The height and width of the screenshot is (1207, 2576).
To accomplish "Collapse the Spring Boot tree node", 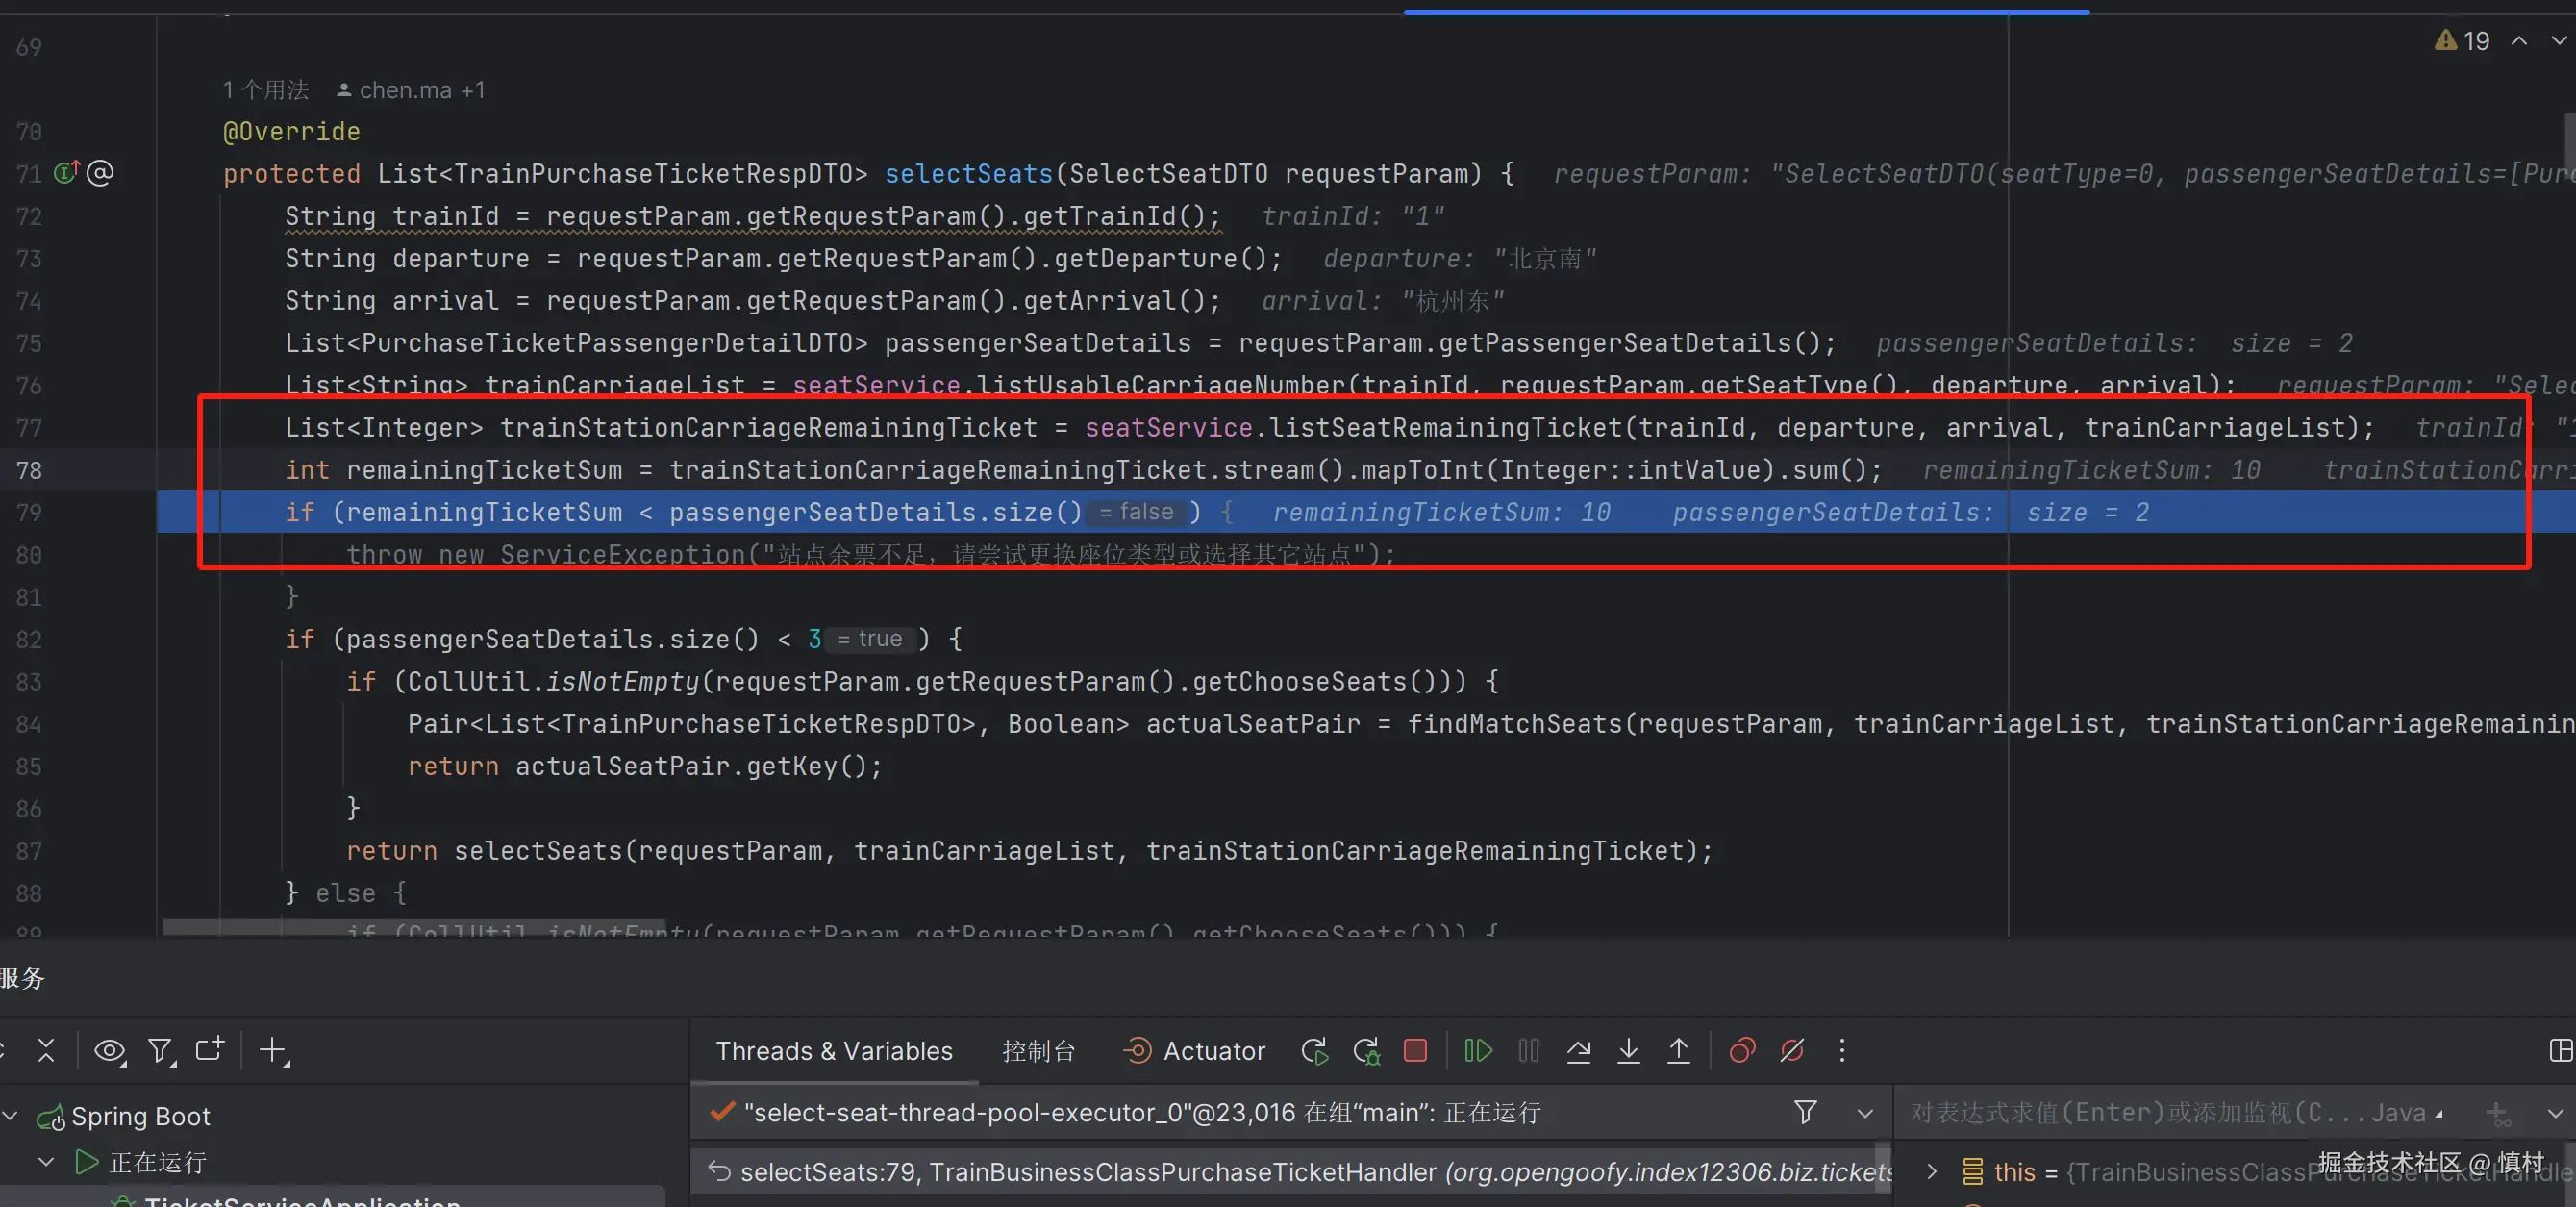I will [x=10, y=1115].
